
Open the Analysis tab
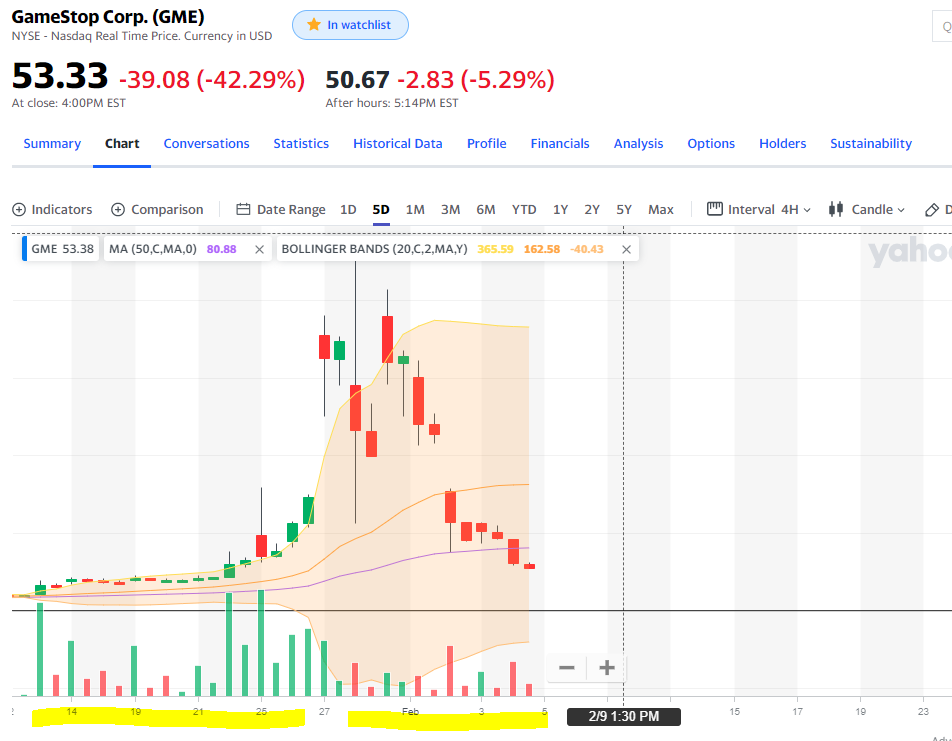click(x=638, y=143)
